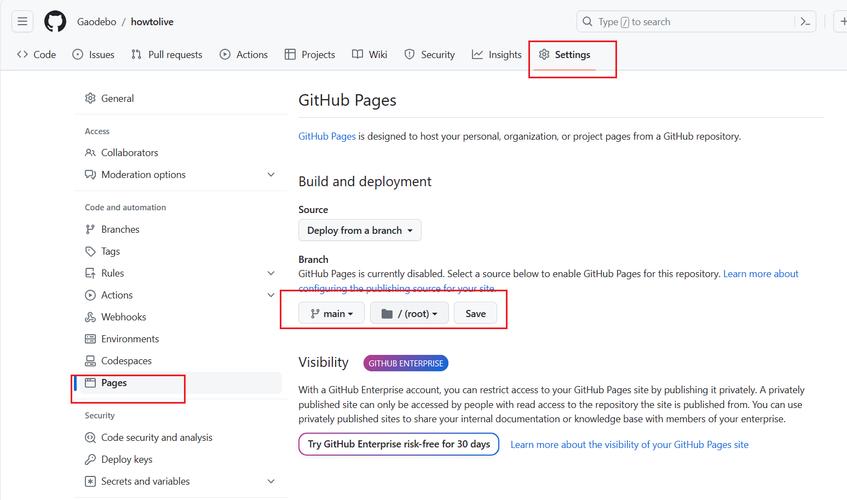Click the GITHUB ENTERPRISE badge
This screenshot has height=500, width=847.
(406, 363)
